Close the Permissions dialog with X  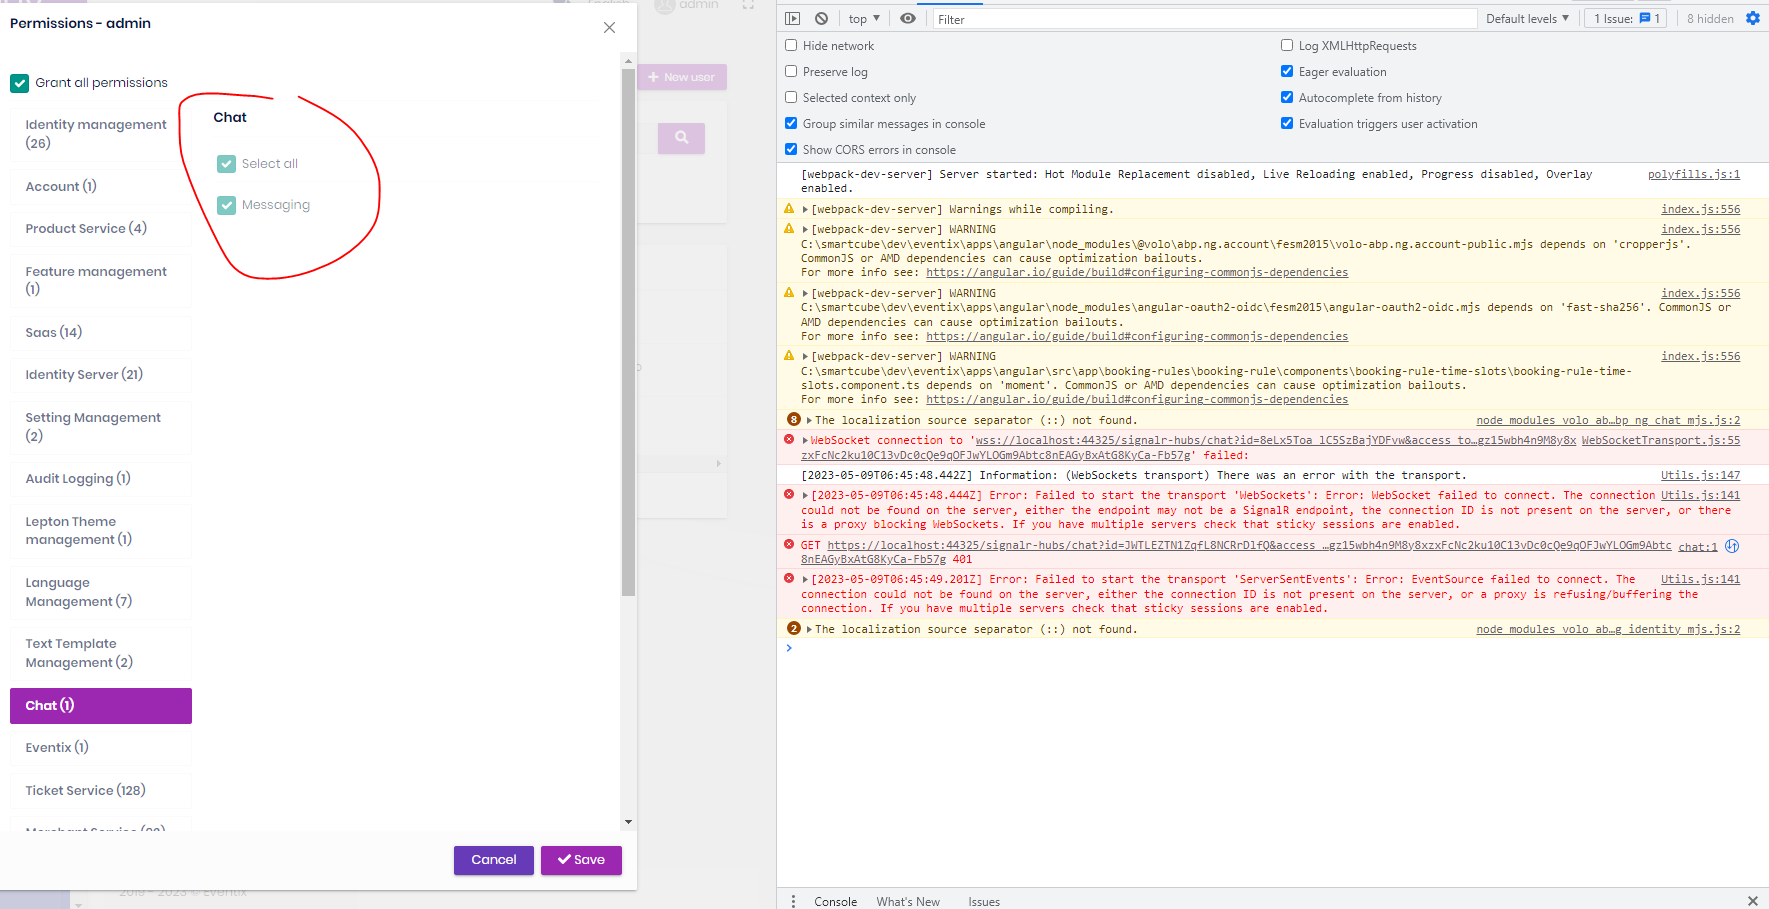pyautogui.click(x=609, y=28)
